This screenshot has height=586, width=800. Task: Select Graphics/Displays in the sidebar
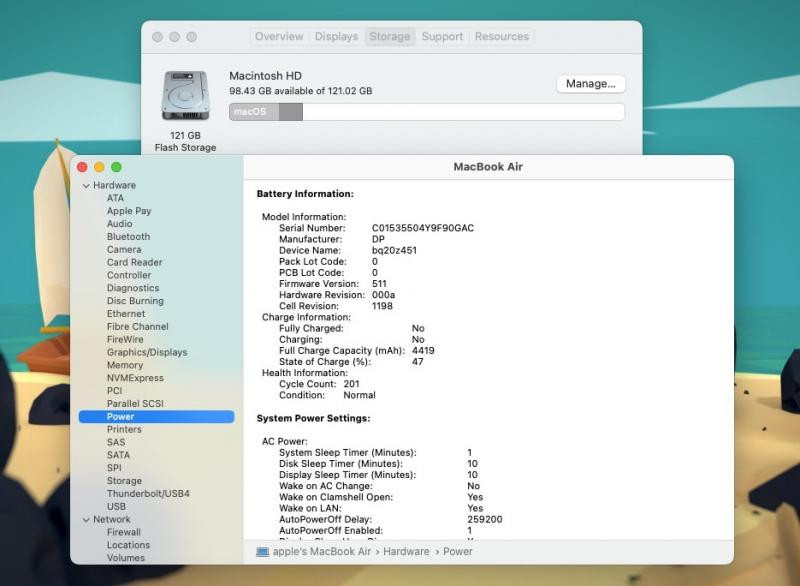point(147,352)
